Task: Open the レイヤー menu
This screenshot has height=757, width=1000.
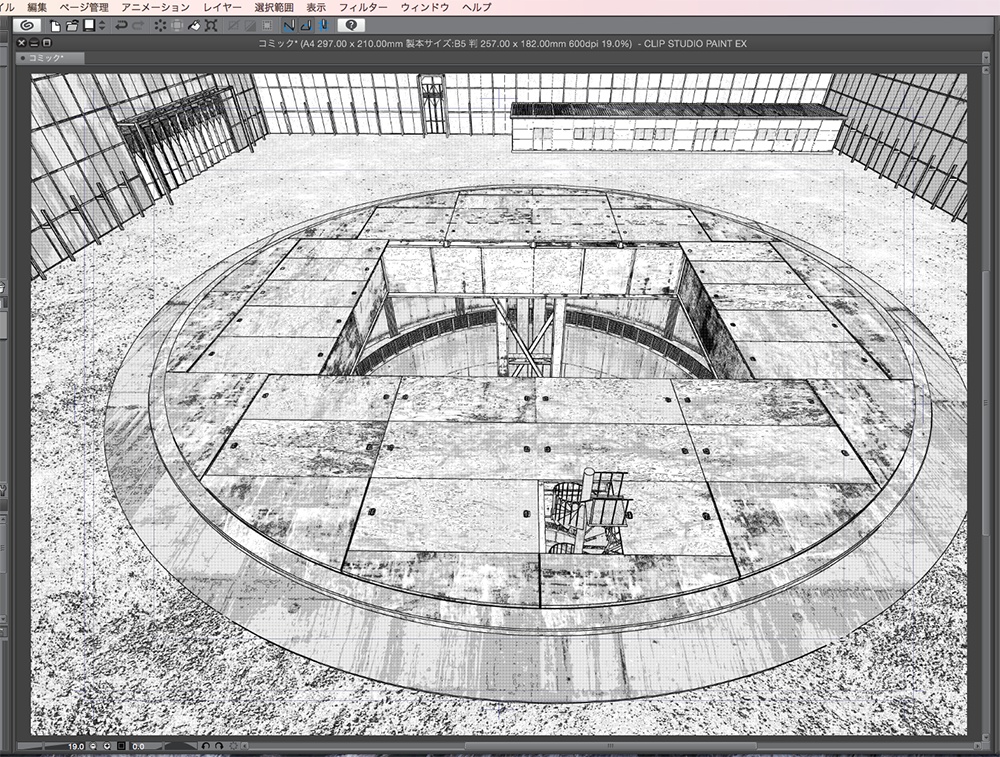Action: (223, 8)
